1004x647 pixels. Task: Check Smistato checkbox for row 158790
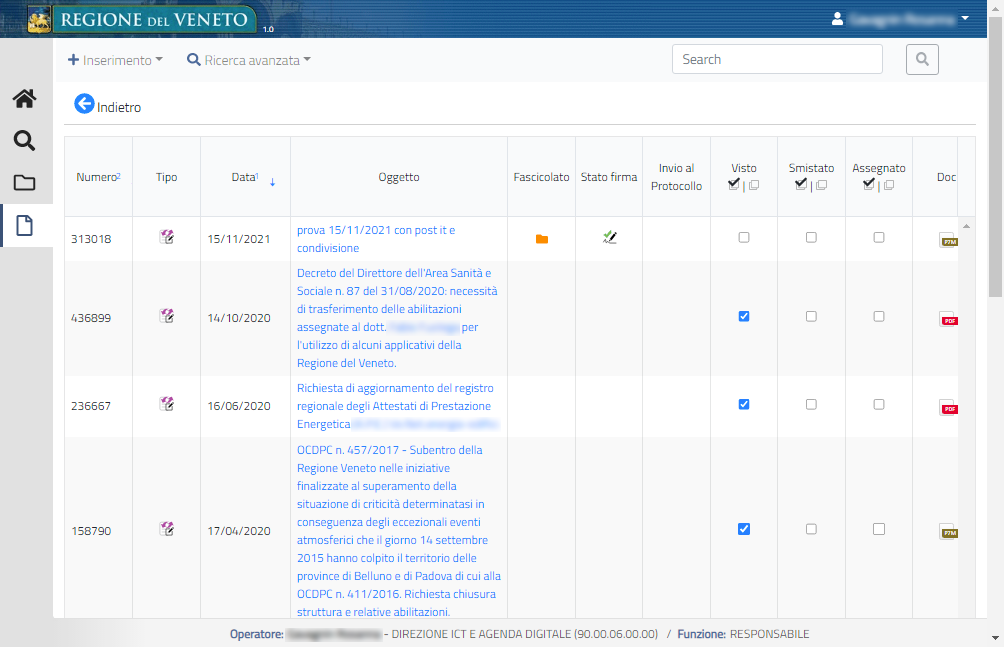coord(811,528)
